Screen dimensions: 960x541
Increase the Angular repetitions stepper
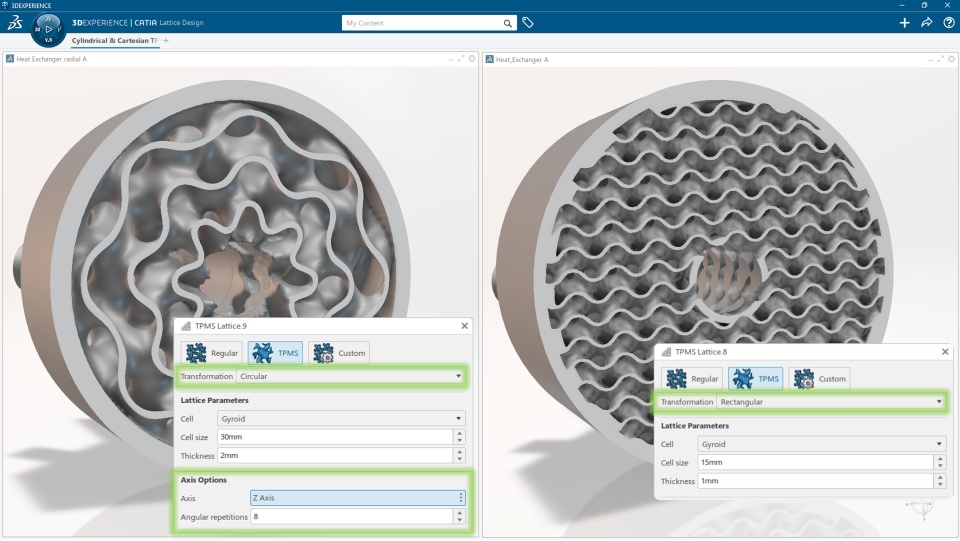460,513
